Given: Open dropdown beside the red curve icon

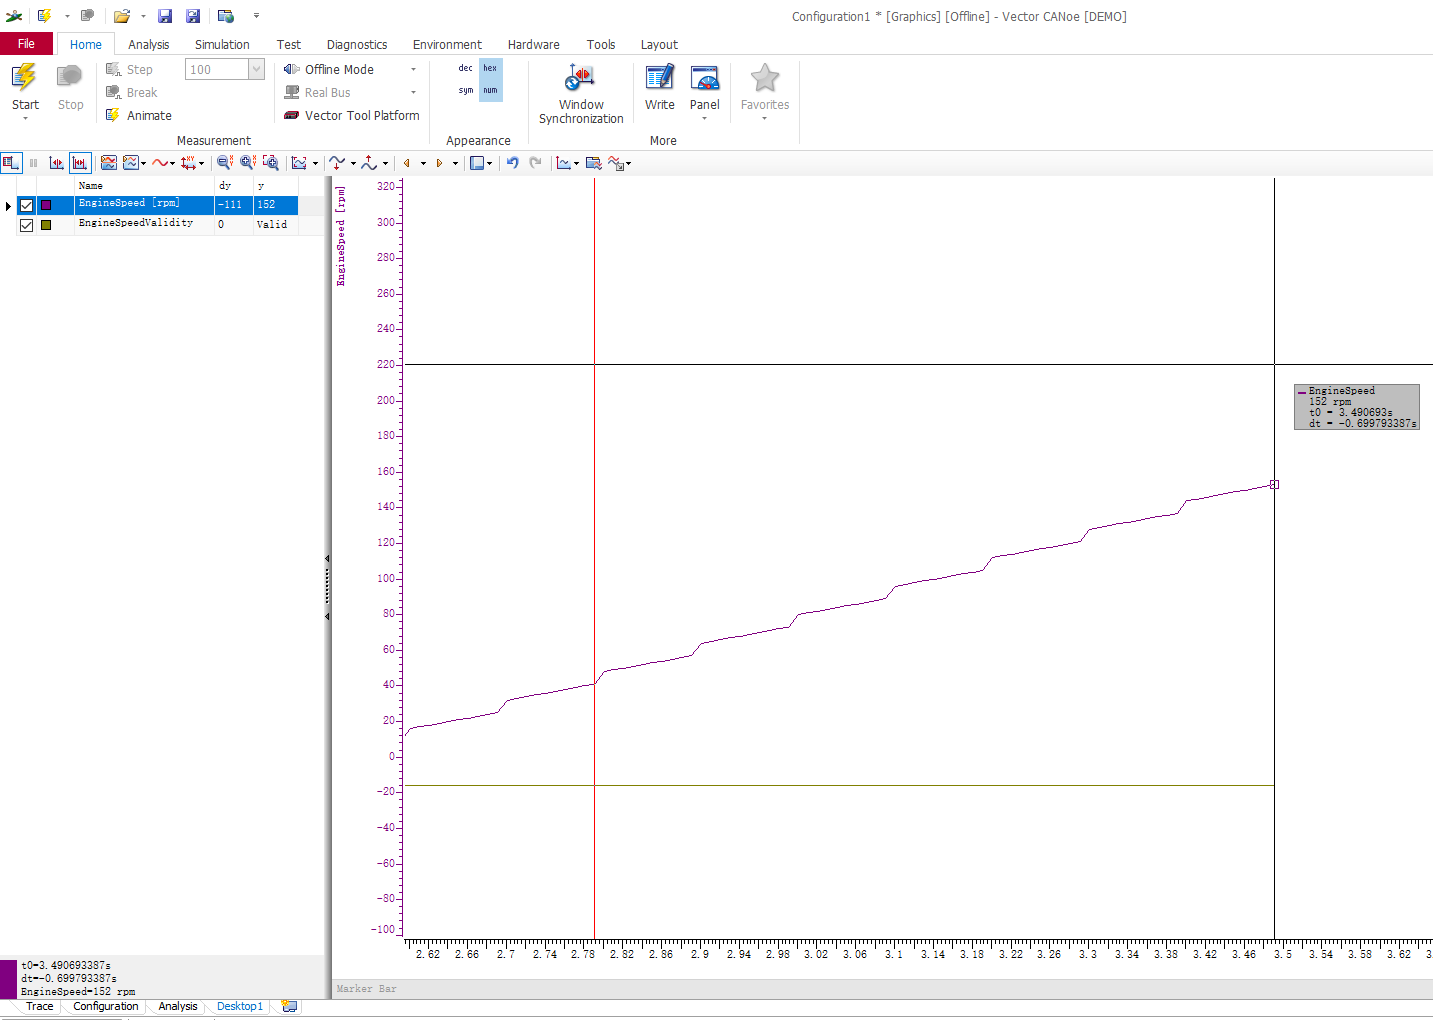Looking at the screenshot, I should pyautogui.click(x=173, y=163).
